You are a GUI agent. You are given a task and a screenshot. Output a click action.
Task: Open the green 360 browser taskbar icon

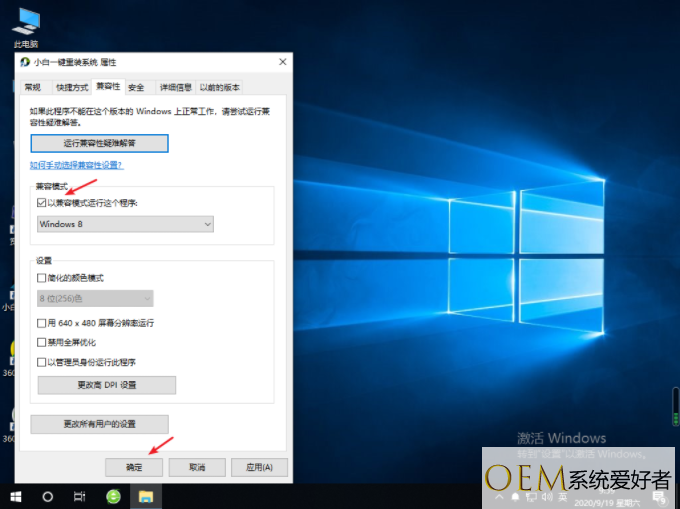114,496
